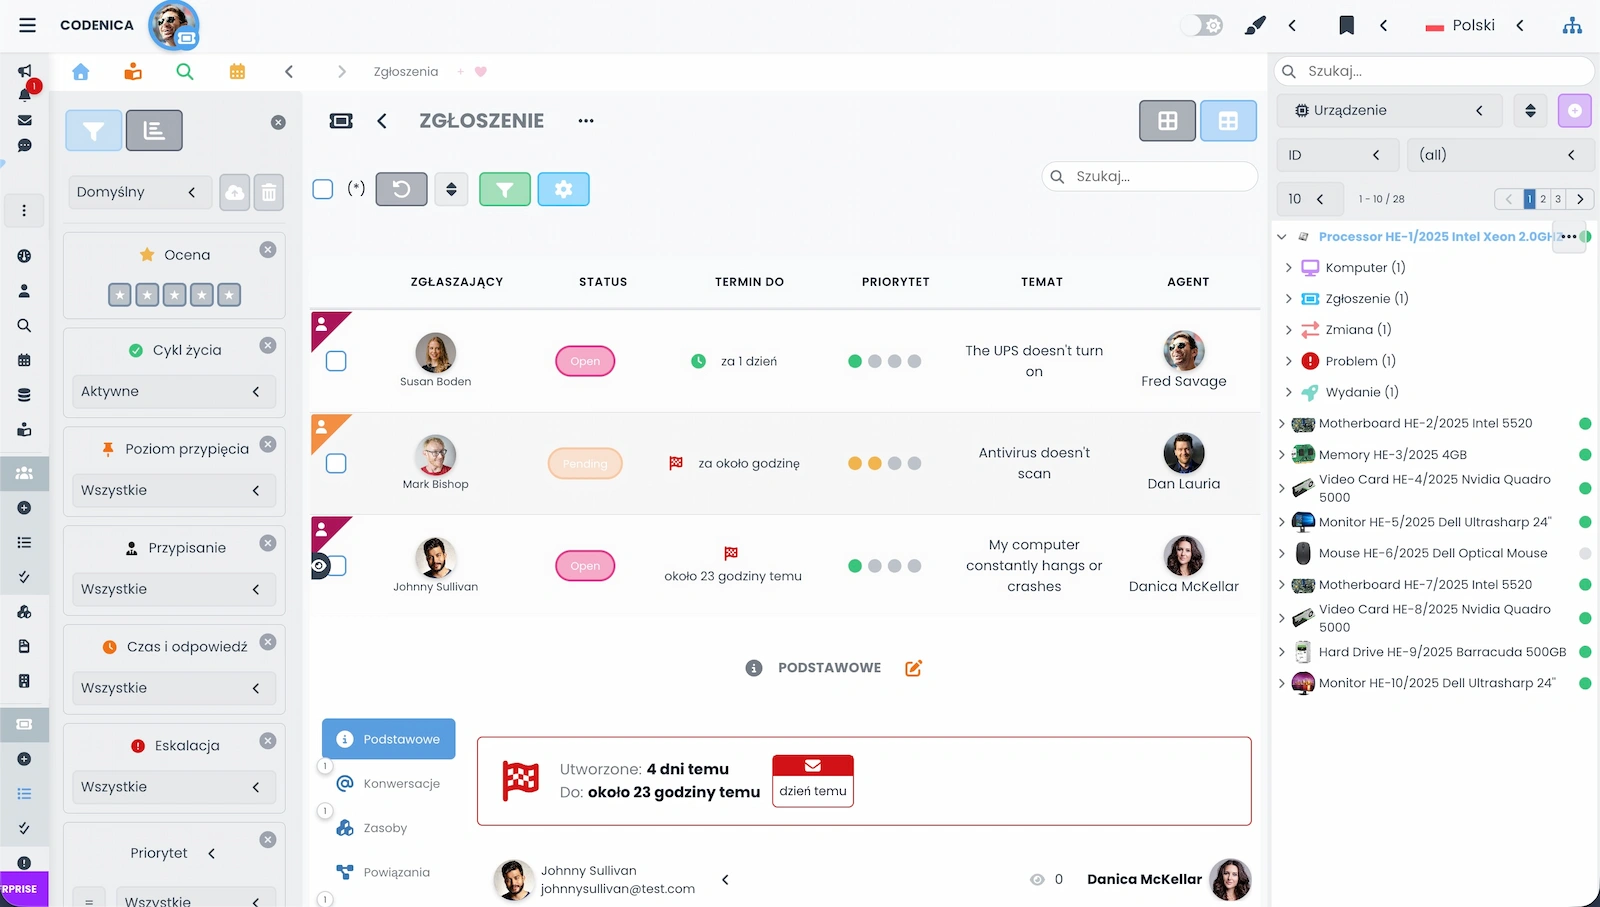Open the three-dot menu next to ZGŁOSZENIE

point(586,120)
